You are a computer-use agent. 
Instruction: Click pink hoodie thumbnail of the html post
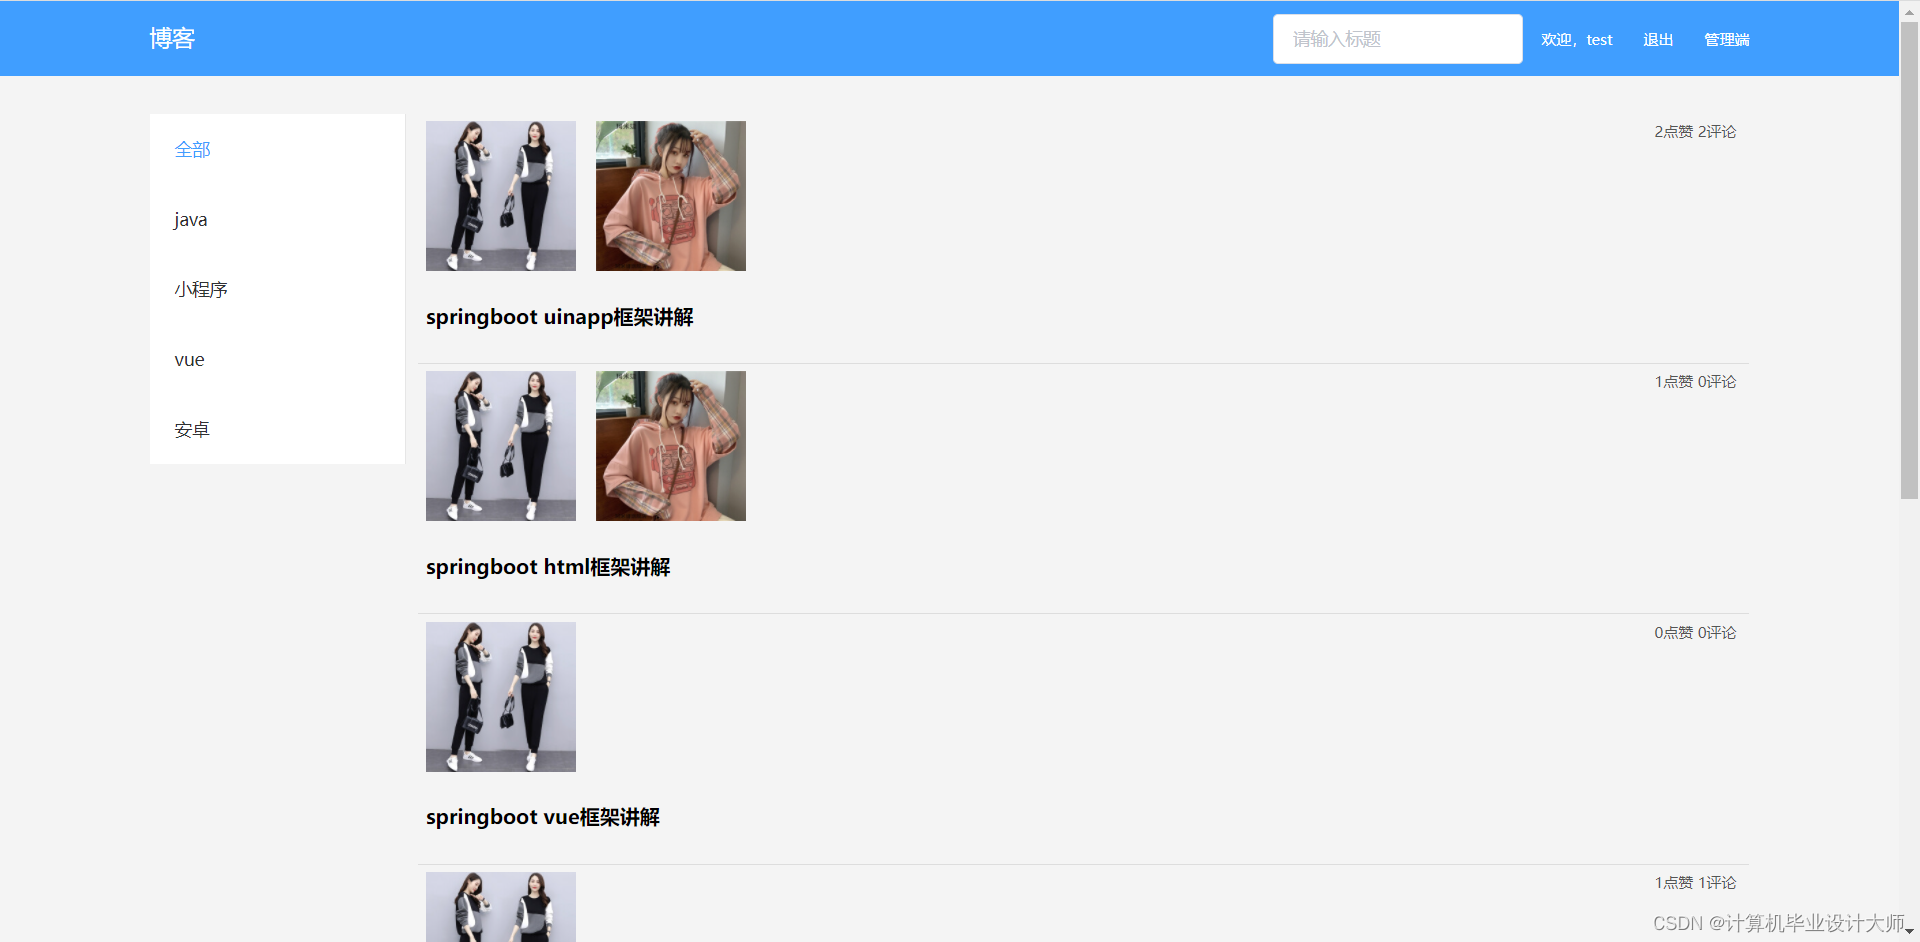(671, 446)
